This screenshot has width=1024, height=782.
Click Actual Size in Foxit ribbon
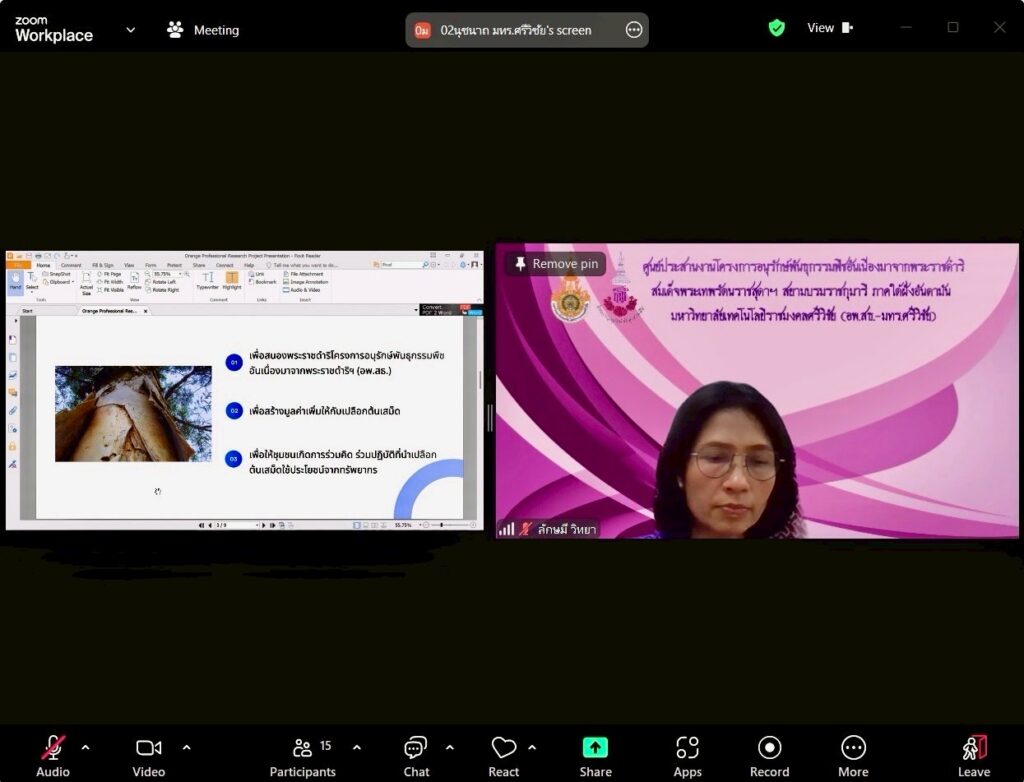pyautogui.click(x=86, y=284)
